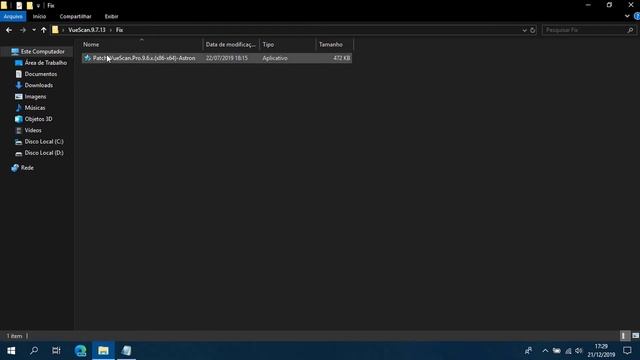Open taskbar Search
The height and width of the screenshot is (360, 640).
pos(34,351)
